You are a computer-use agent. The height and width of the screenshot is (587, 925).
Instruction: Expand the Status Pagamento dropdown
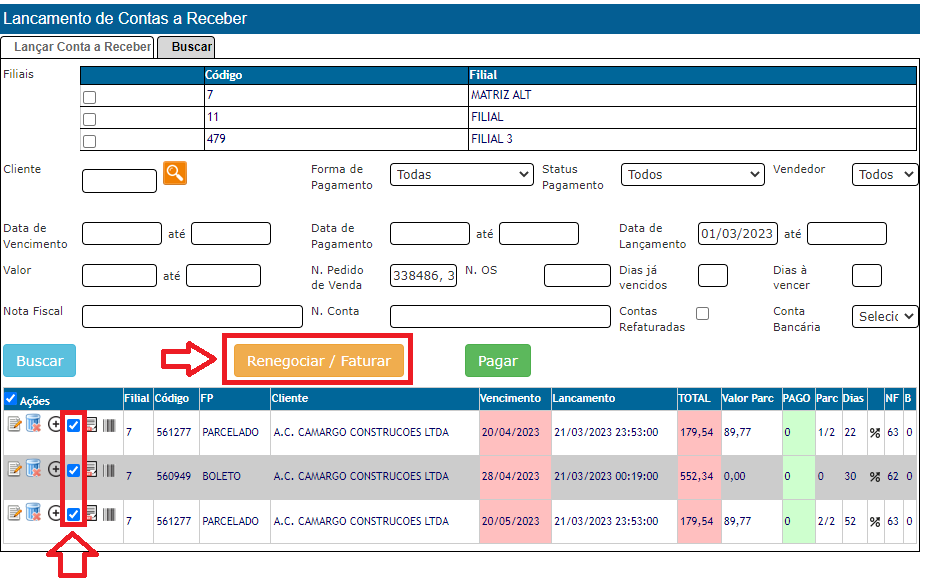(692, 174)
